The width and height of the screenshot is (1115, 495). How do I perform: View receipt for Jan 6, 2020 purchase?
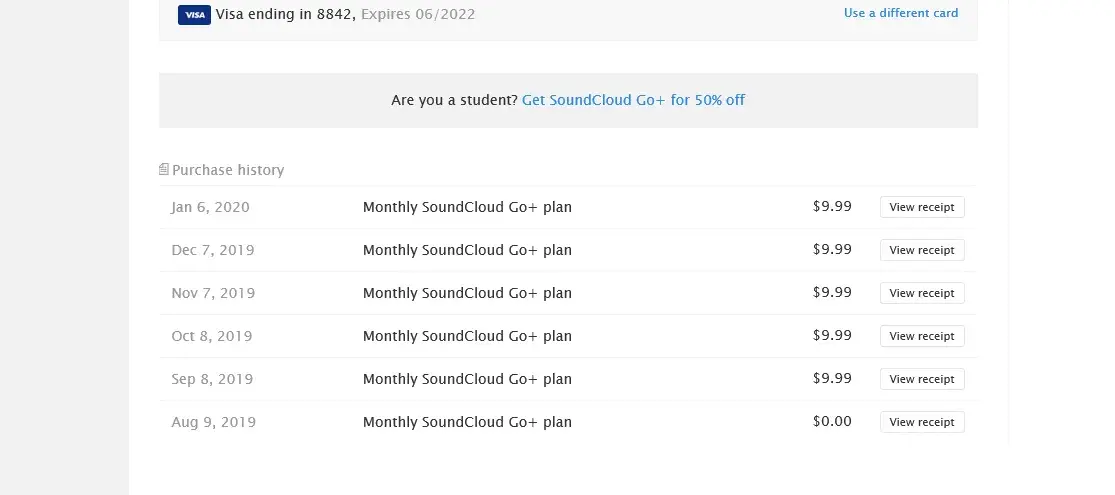click(922, 207)
